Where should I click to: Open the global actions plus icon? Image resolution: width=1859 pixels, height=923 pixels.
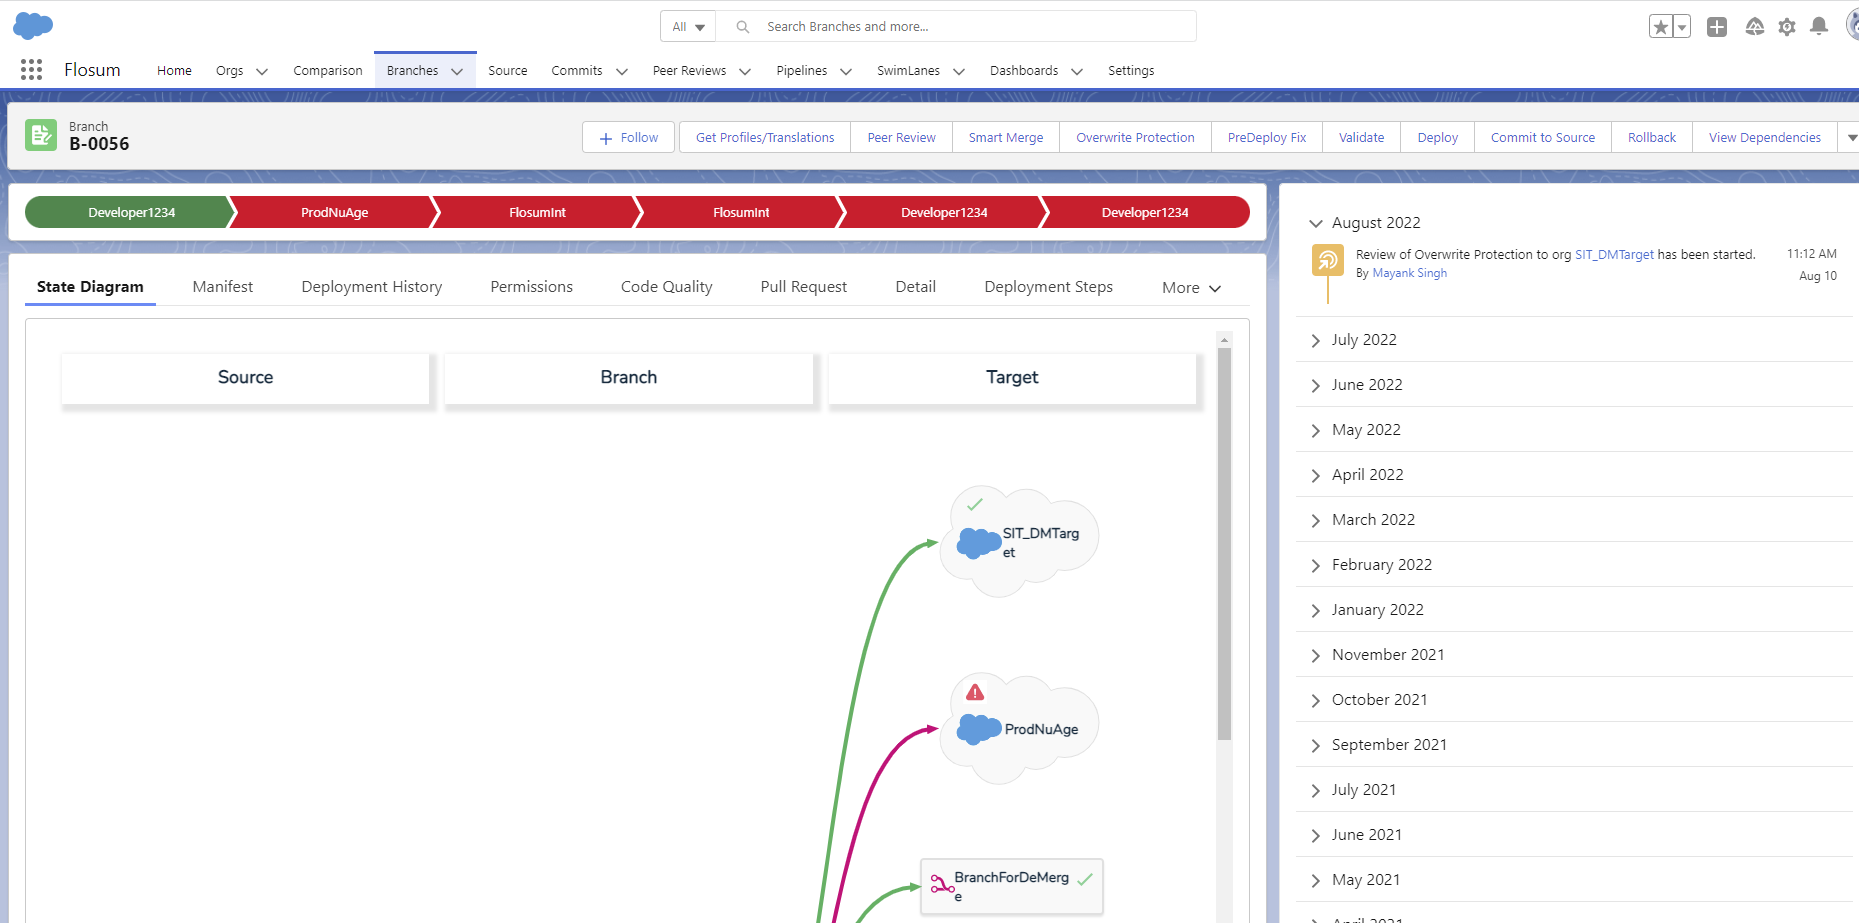[x=1717, y=27]
